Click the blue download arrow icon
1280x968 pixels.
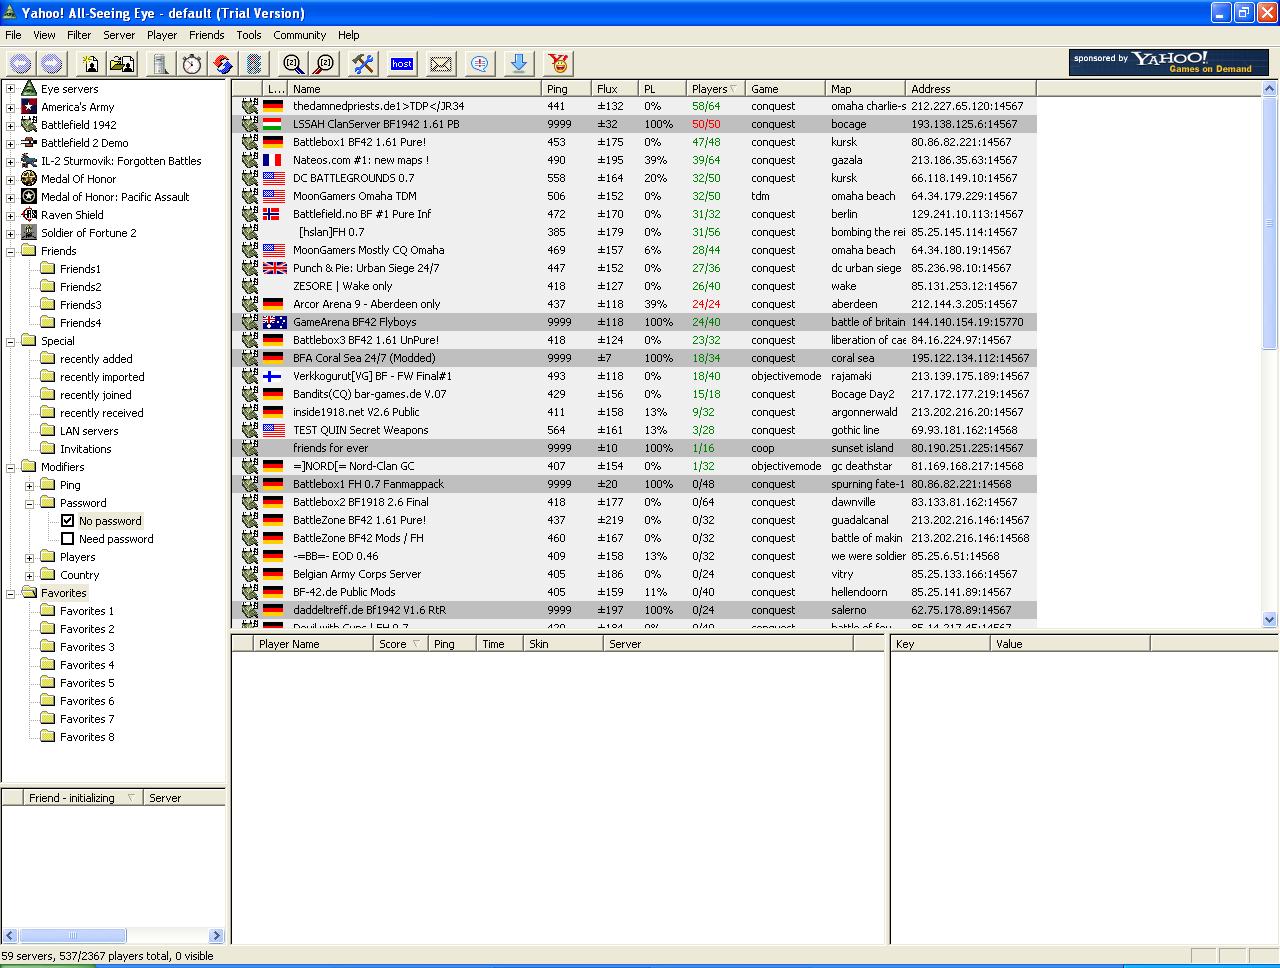point(519,64)
